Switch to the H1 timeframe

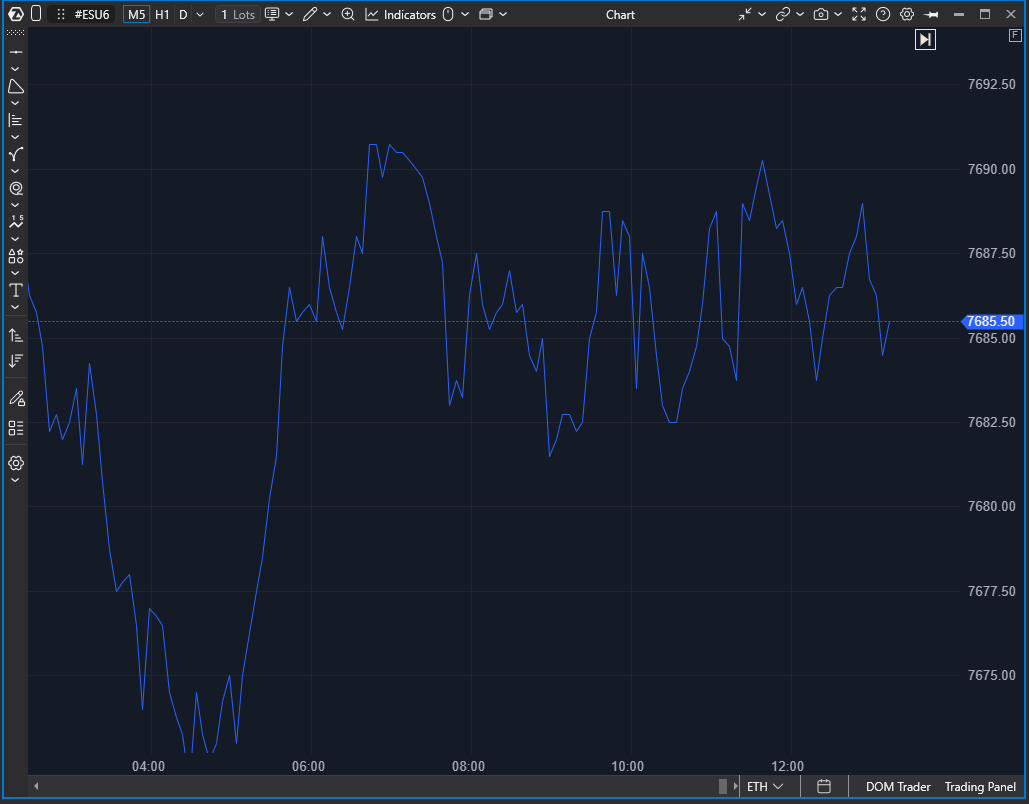162,14
